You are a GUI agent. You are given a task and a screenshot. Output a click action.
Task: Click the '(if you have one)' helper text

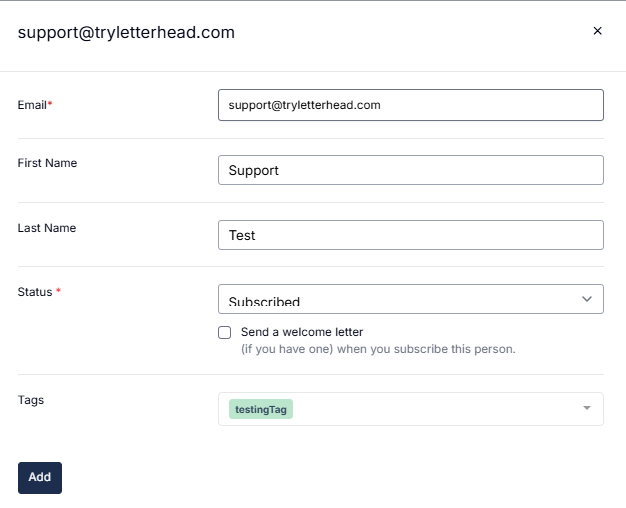378,350
